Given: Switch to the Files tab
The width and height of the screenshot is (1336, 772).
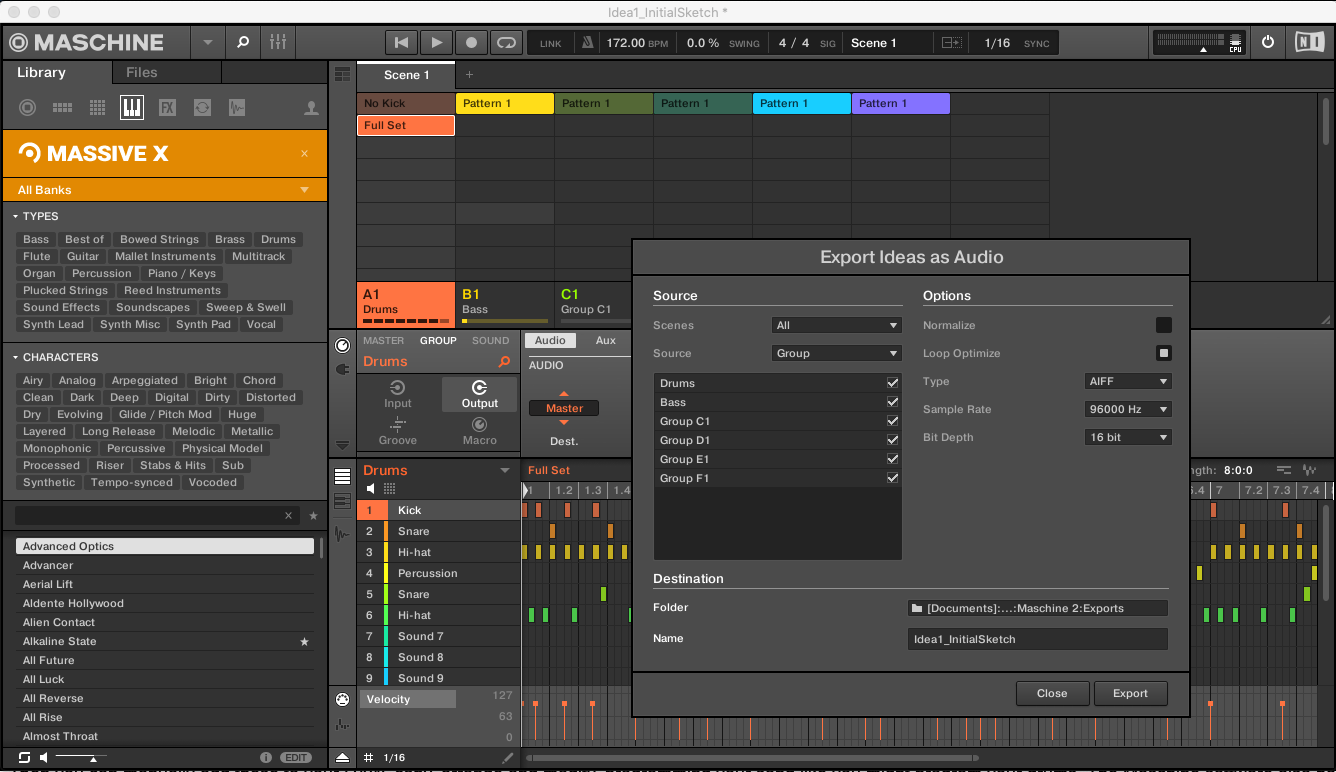Looking at the screenshot, I should pyautogui.click(x=142, y=72).
